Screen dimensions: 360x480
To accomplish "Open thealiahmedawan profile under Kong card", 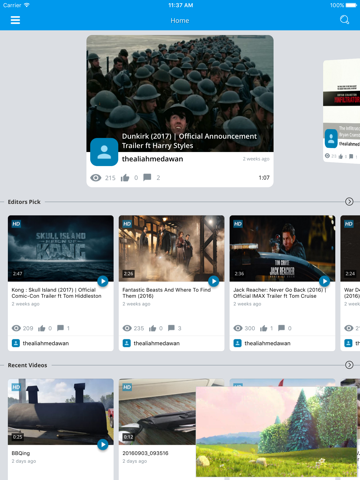I will coord(46,343).
